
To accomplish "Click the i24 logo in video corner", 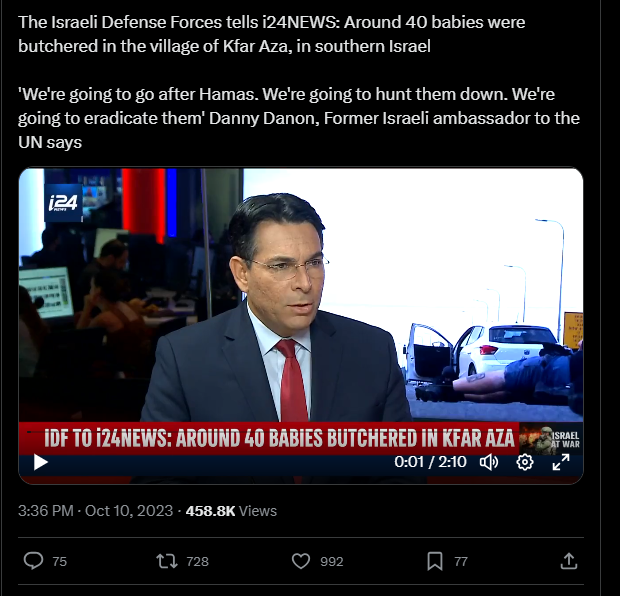I will 63,202.
